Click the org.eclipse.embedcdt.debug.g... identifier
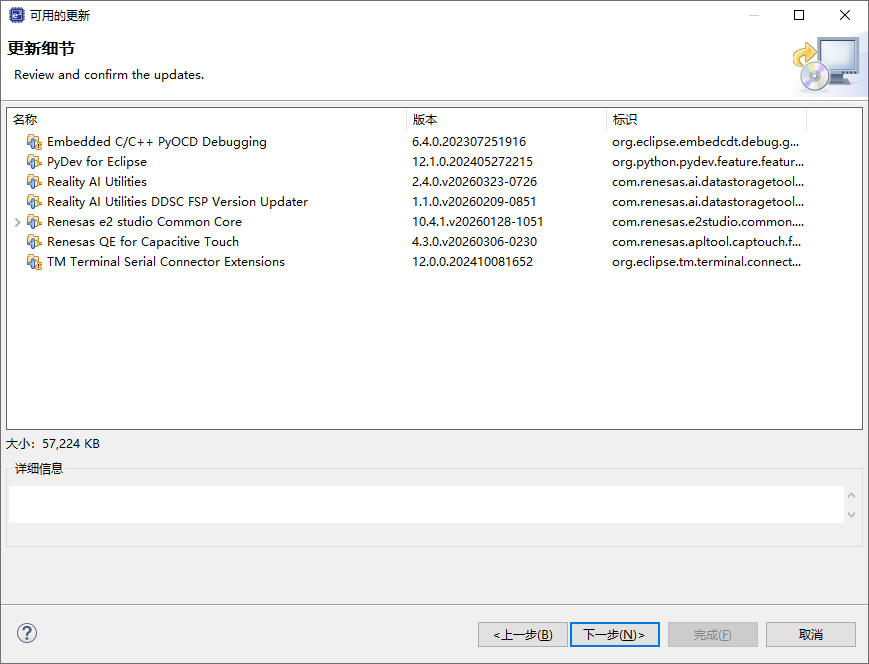The image size is (869, 664). [706, 142]
